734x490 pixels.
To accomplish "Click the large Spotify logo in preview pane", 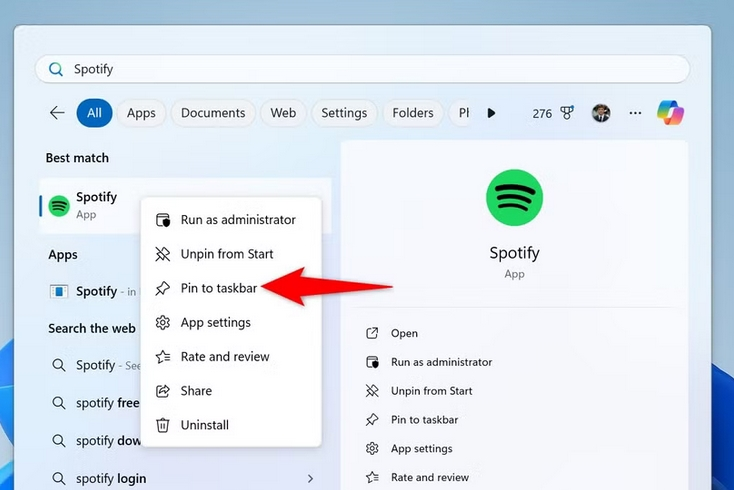I will click(x=514, y=198).
